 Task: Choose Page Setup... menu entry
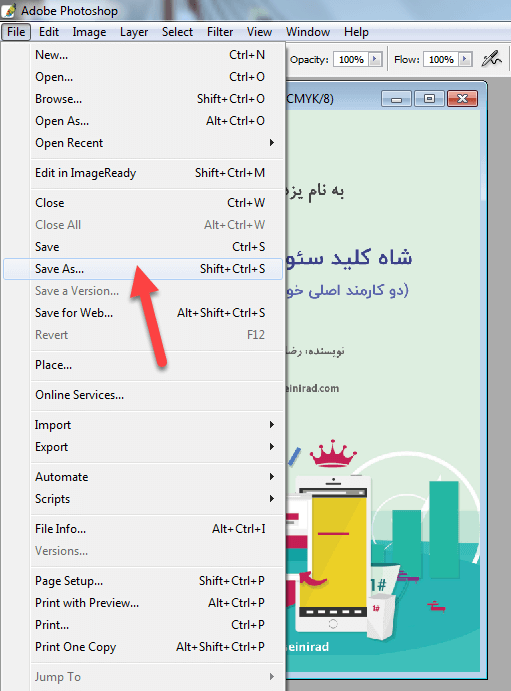[x=143, y=581]
